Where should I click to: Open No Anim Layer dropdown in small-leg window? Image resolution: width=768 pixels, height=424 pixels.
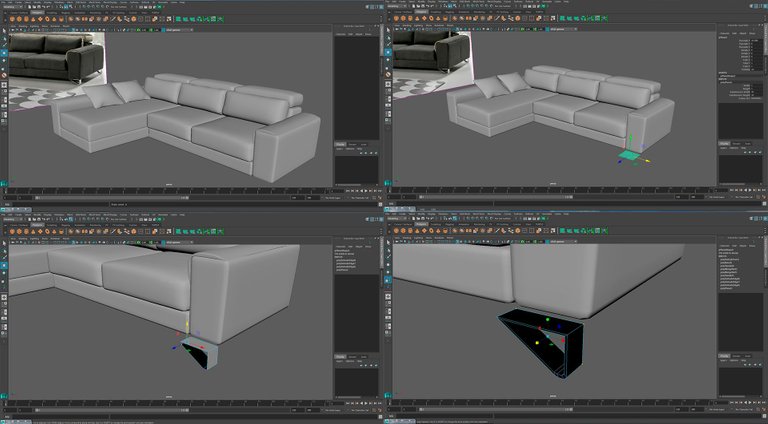[333, 410]
